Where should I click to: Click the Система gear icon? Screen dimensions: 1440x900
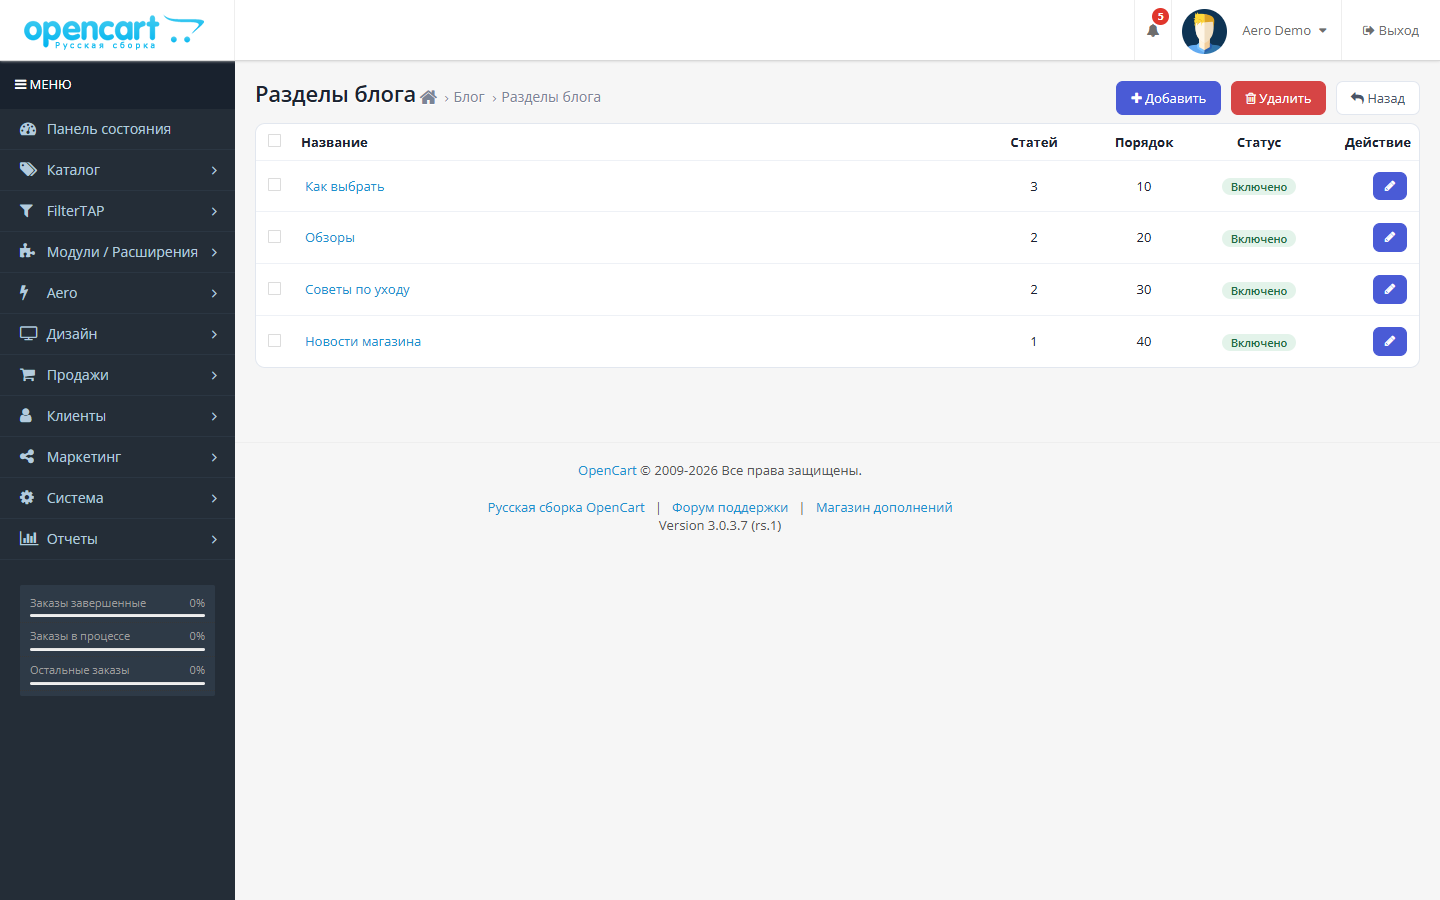point(27,498)
